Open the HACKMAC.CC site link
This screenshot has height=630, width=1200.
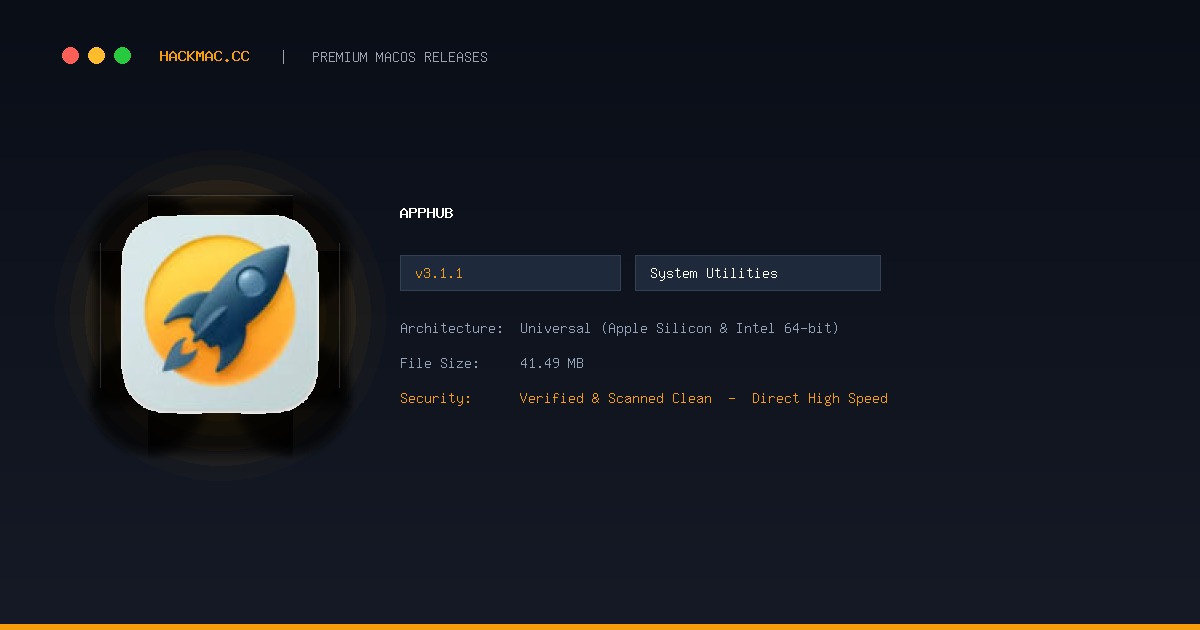click(204, 57)
